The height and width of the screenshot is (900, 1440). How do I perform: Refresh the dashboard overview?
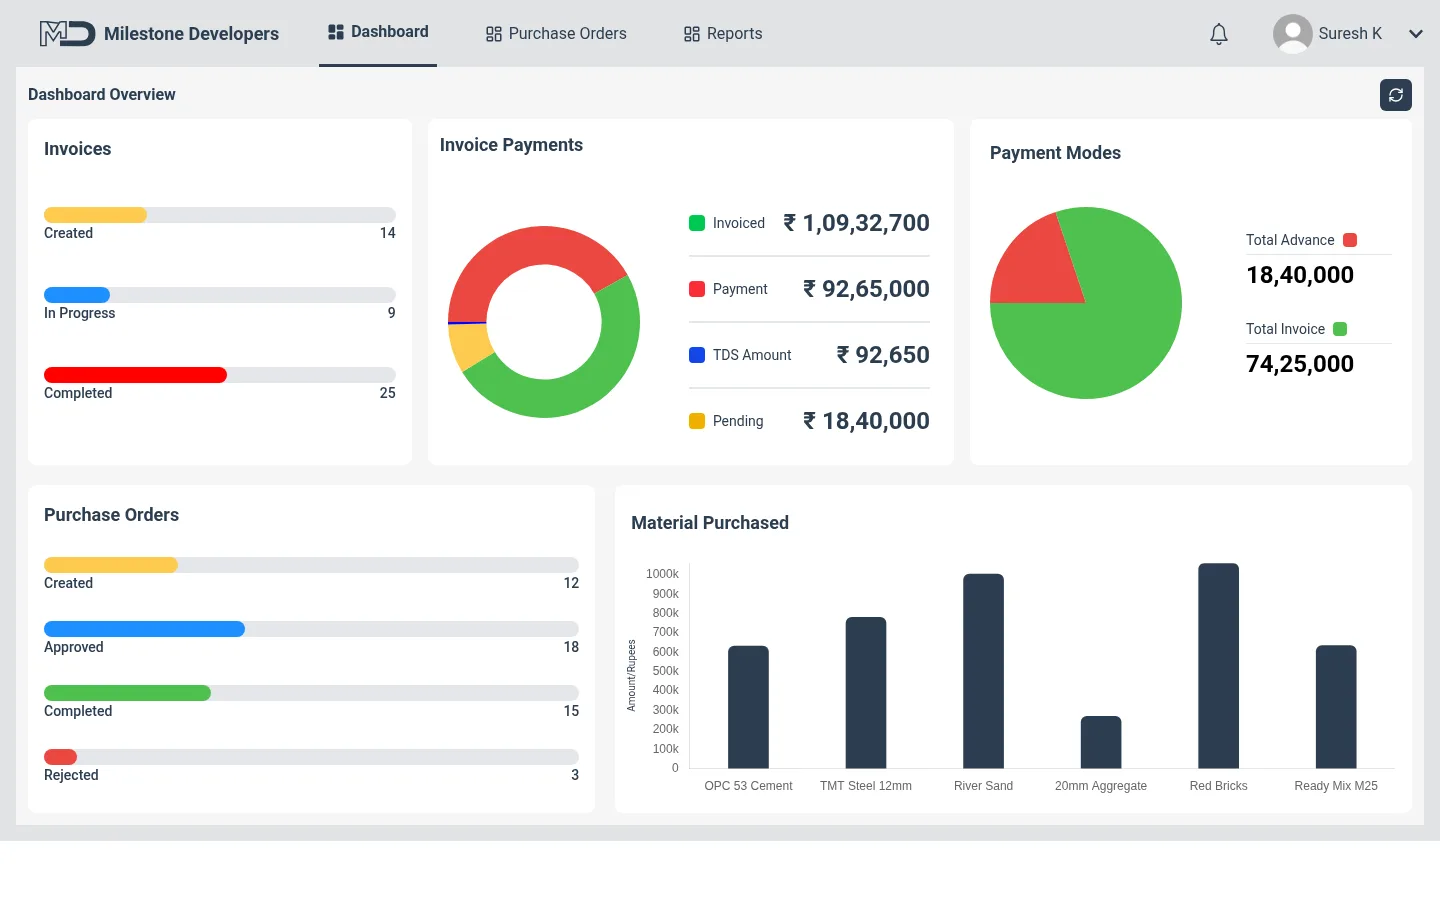[1396, 95]
